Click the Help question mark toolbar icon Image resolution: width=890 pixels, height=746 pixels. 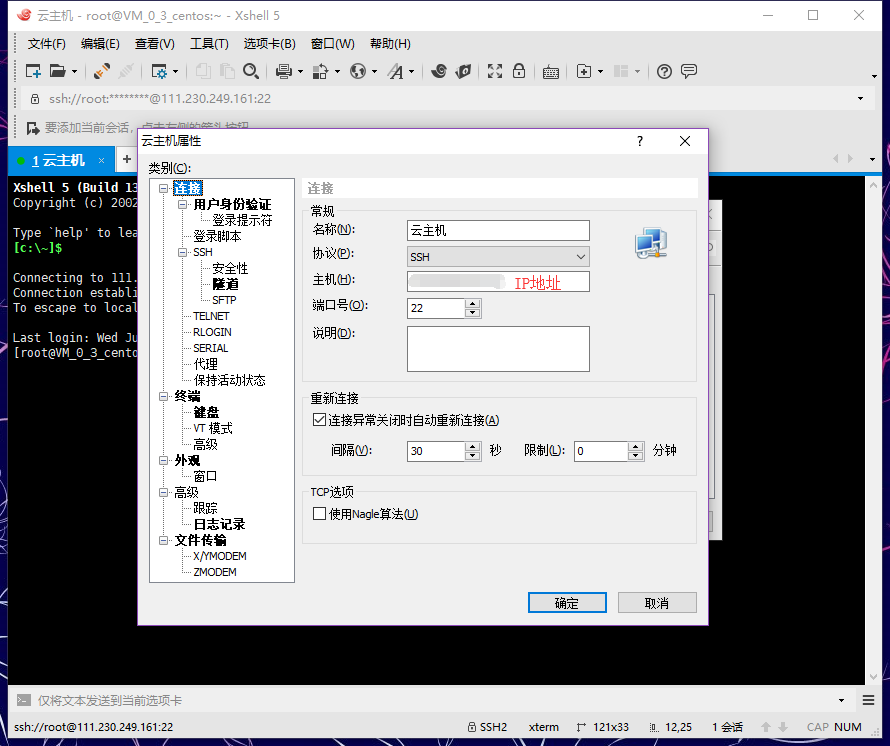(664, 72)
